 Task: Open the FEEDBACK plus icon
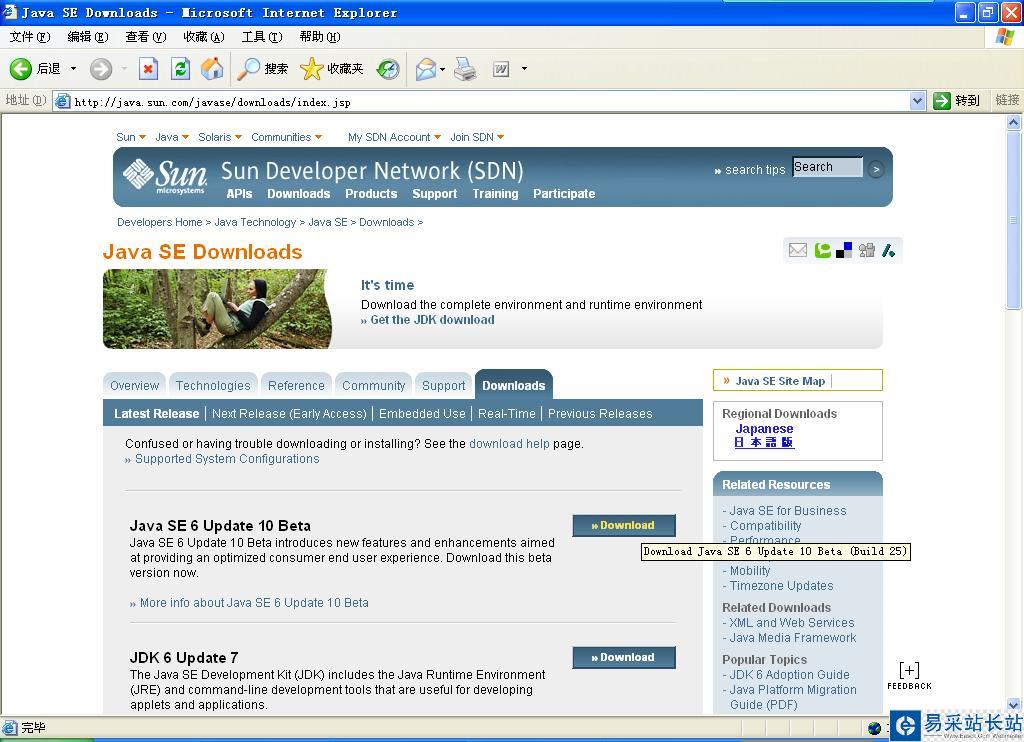point(909,675)
